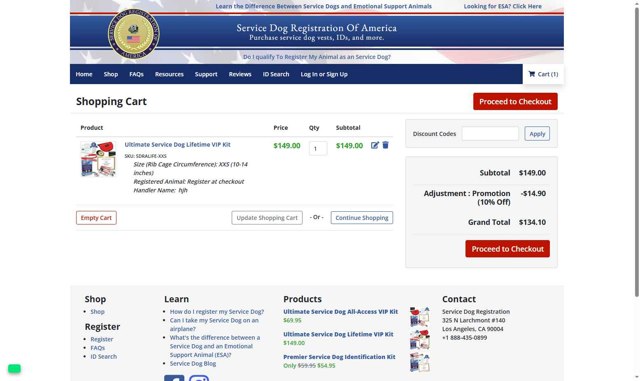Open Premier Service Dog Identification Kit footer link
This screenshot has height=381, width=640.
click(x=339, y=357)
